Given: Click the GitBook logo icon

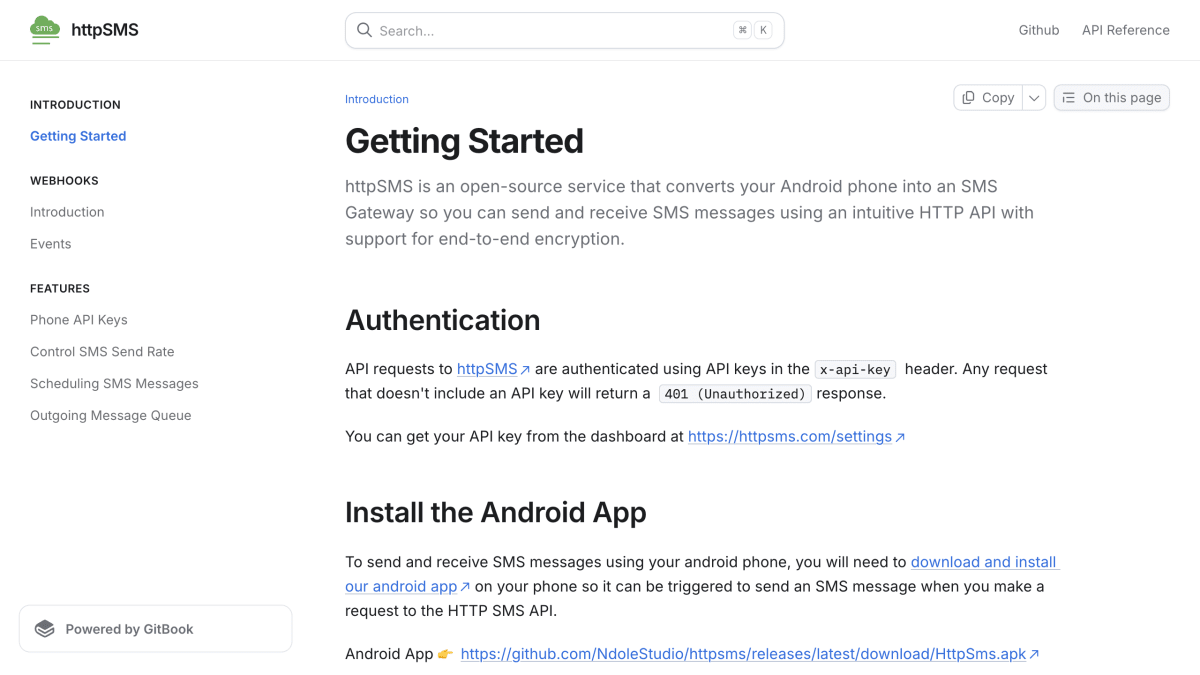Looking at the screenshot, I should click(x=44, y=629).
